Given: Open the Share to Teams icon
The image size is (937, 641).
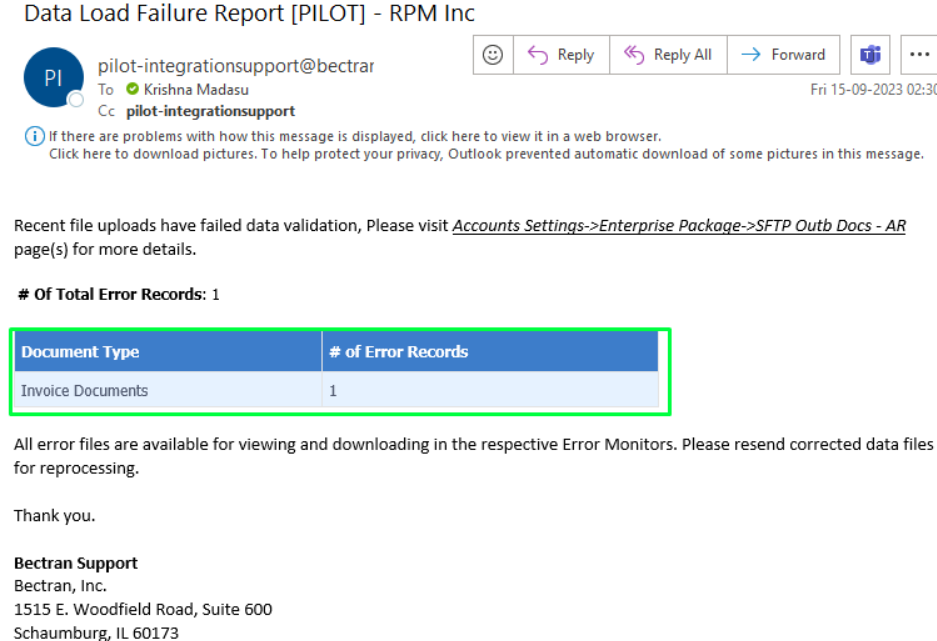Looking at the screenshot, I should 870,55.
